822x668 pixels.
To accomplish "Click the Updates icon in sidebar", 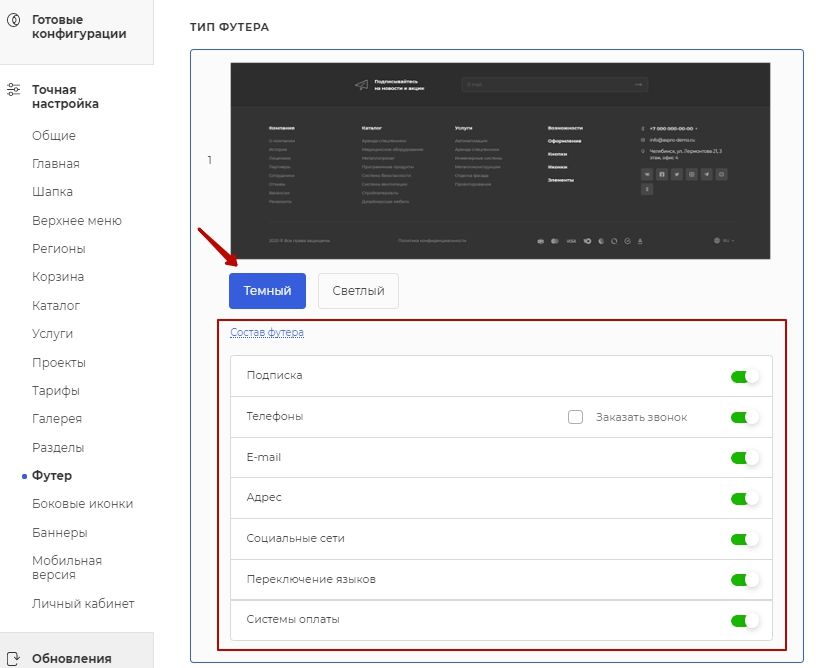I will tap(14, 659).
